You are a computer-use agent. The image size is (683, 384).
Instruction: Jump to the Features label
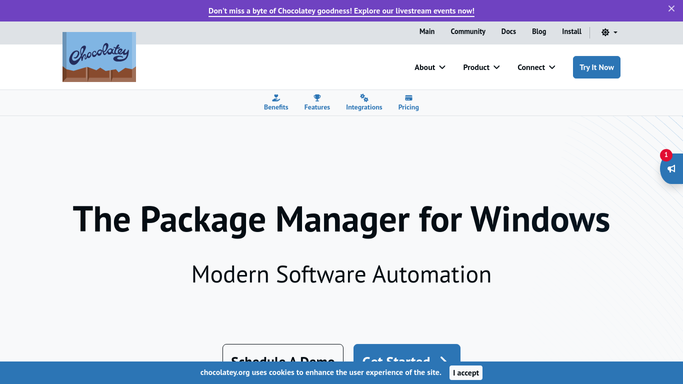[x=317, y=107]
